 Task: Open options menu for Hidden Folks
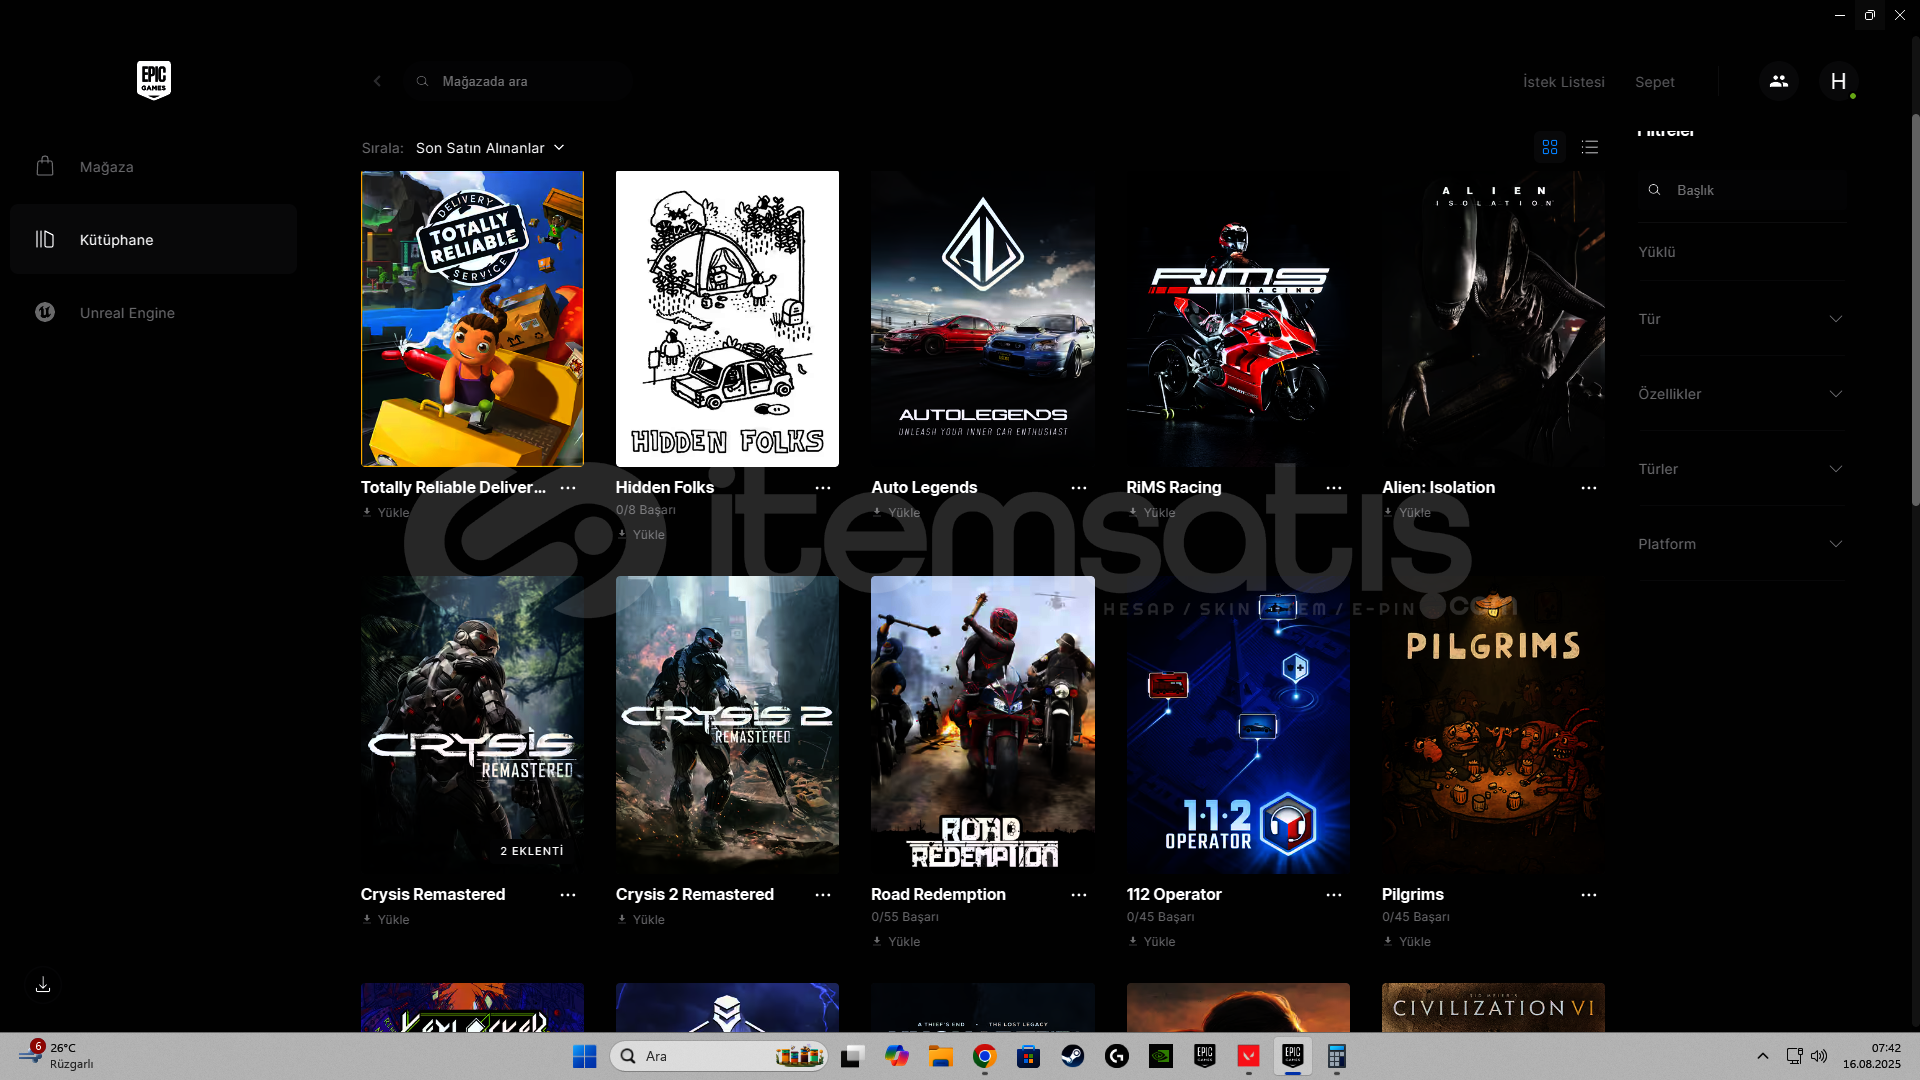(823, 487)
